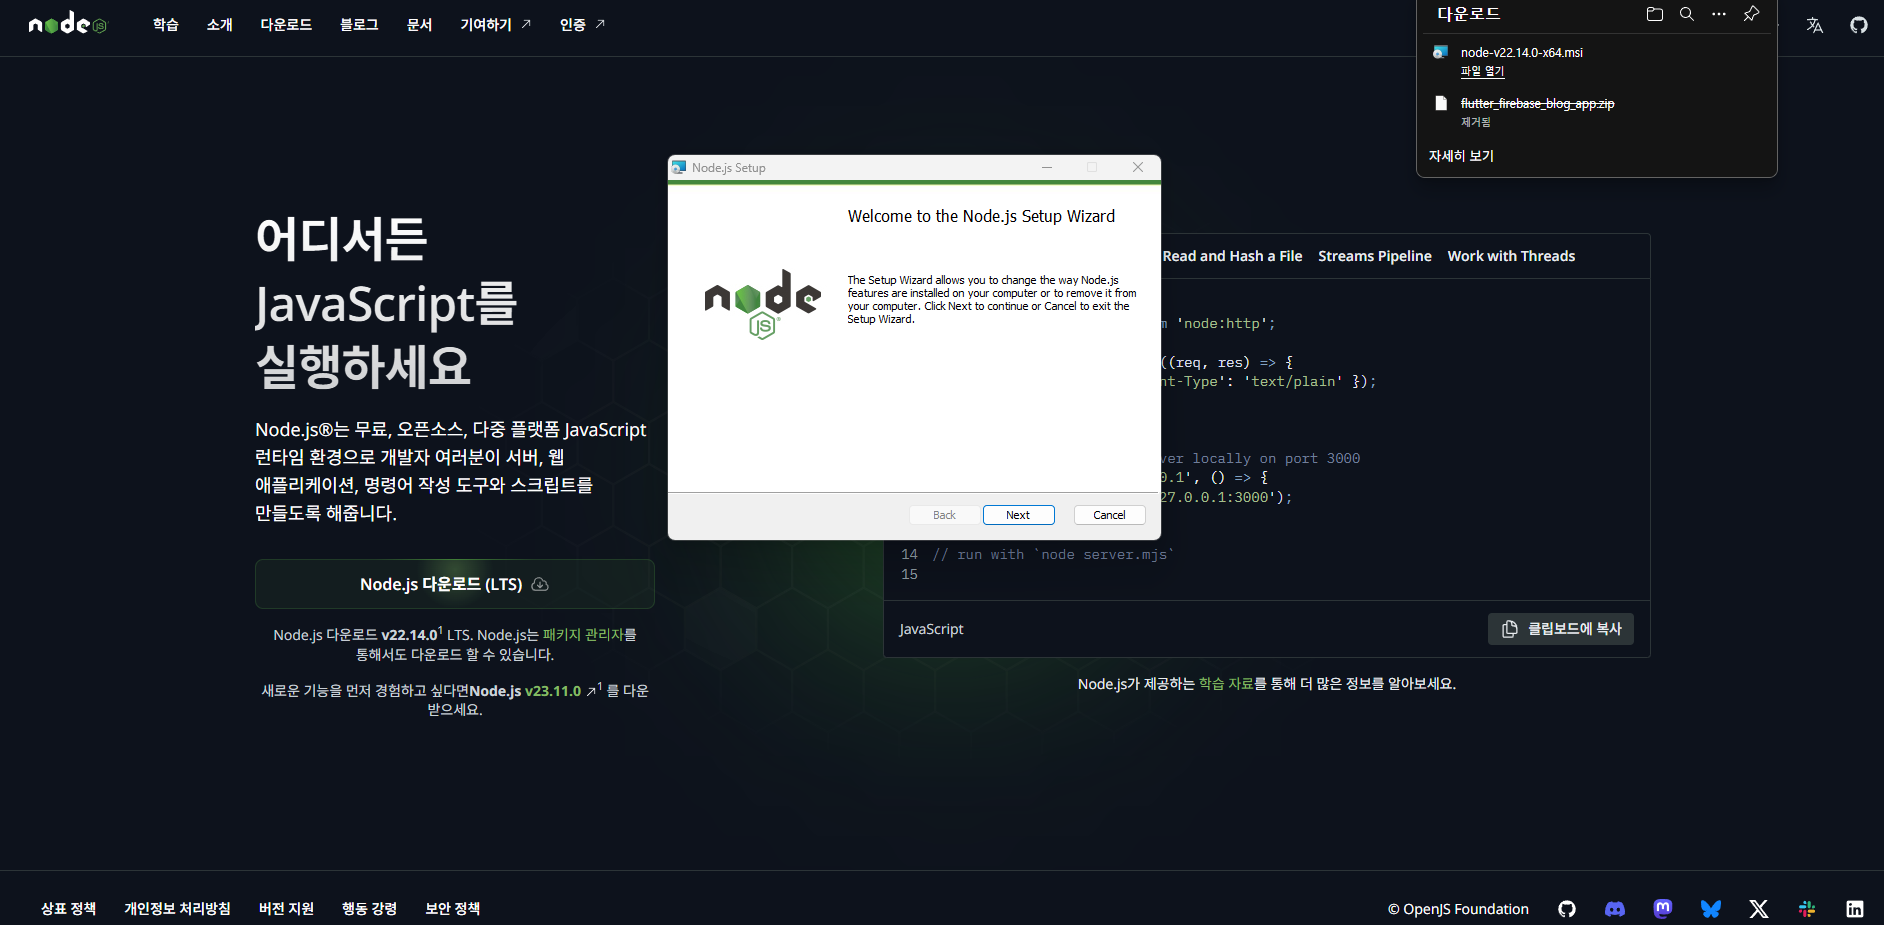Open 버전 지원 footer link
This screenshot has width=1884, height=925.
coord(286,909)
